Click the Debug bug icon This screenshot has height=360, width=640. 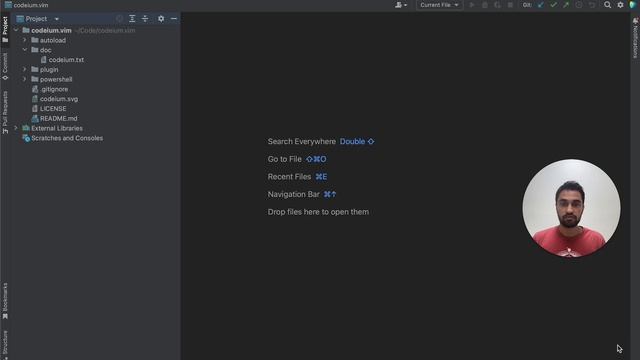point(484,5)
